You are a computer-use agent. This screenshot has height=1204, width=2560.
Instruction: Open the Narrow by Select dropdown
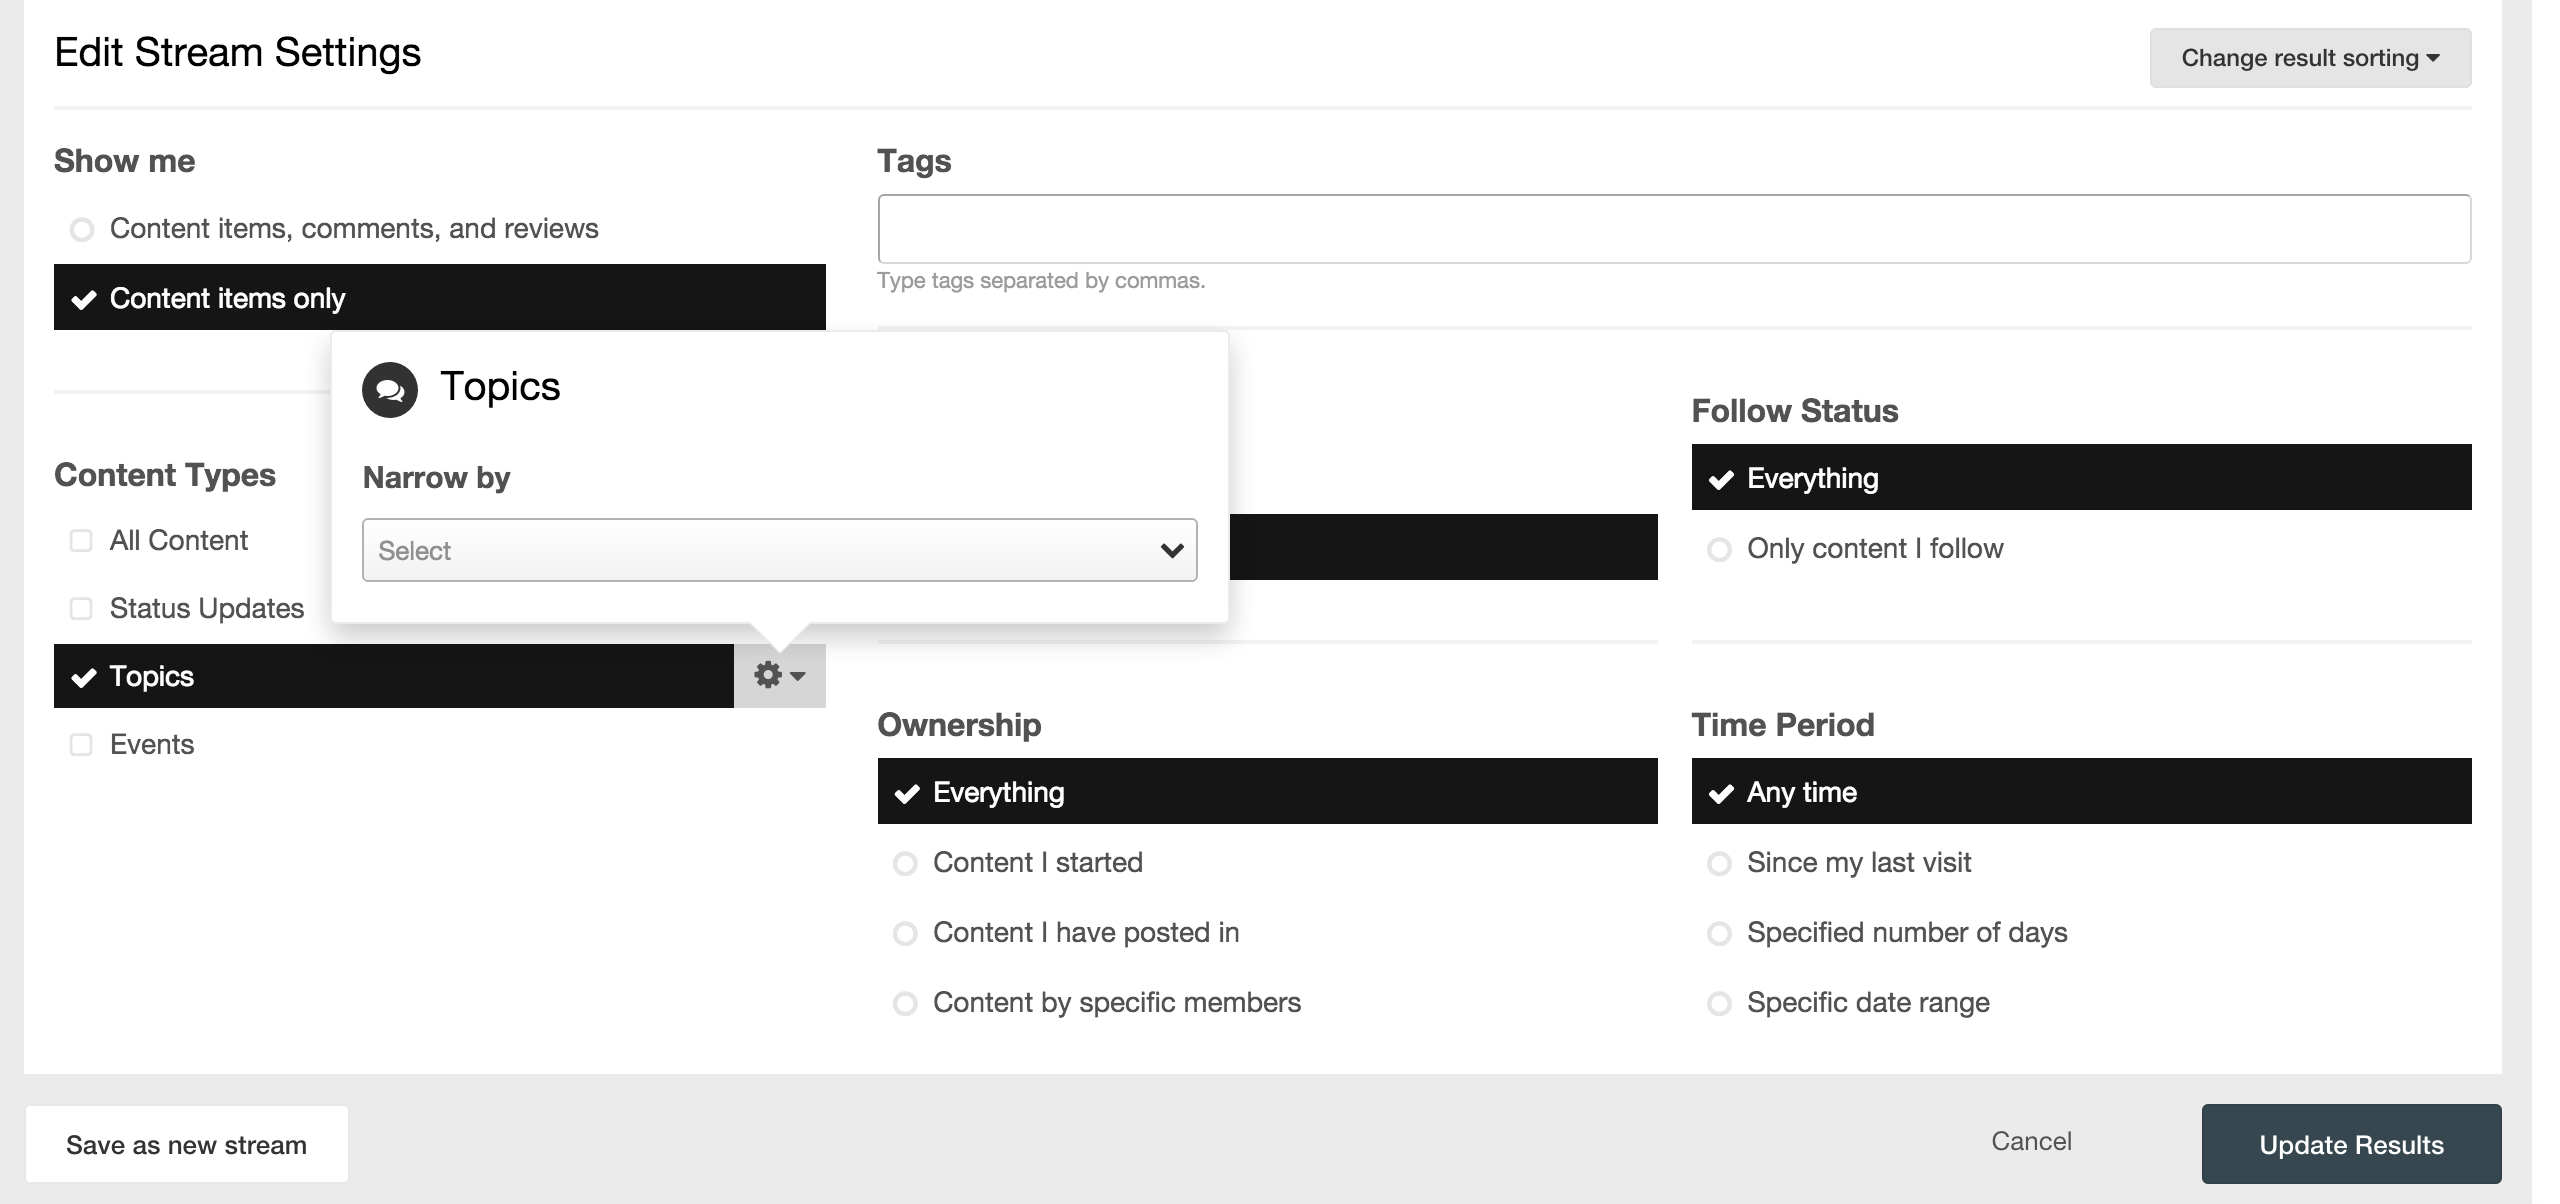point(779,550)
